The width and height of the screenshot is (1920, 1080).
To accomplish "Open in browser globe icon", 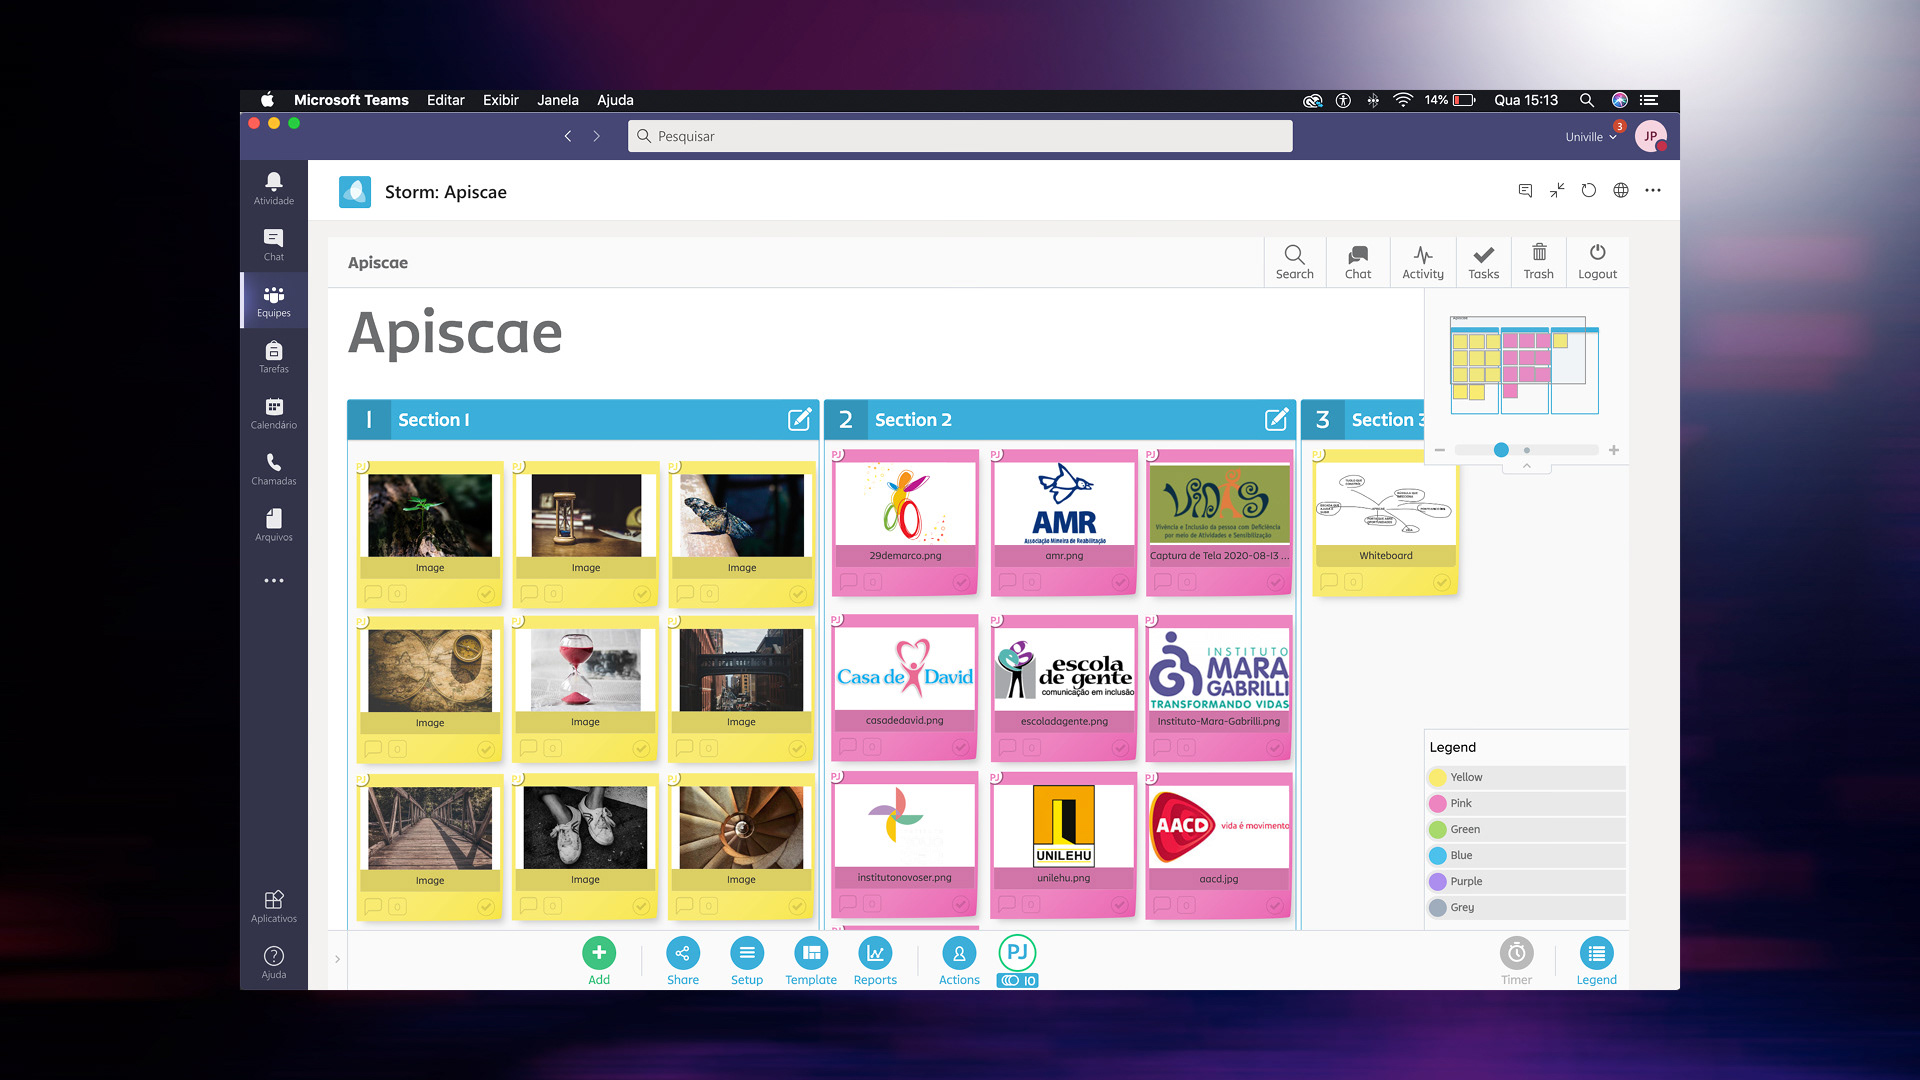I will (1621, 190).
